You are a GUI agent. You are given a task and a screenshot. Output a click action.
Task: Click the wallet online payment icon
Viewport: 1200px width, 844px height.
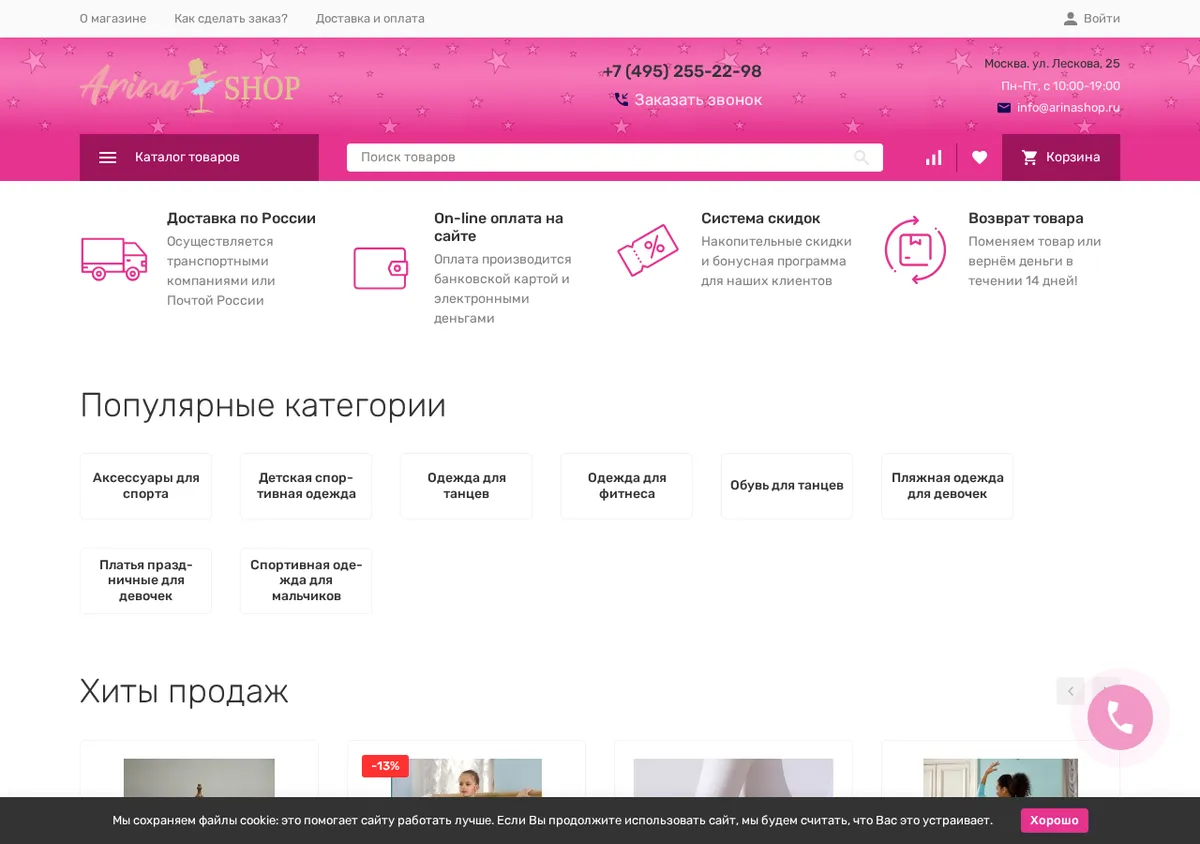[x=380, y=268]
